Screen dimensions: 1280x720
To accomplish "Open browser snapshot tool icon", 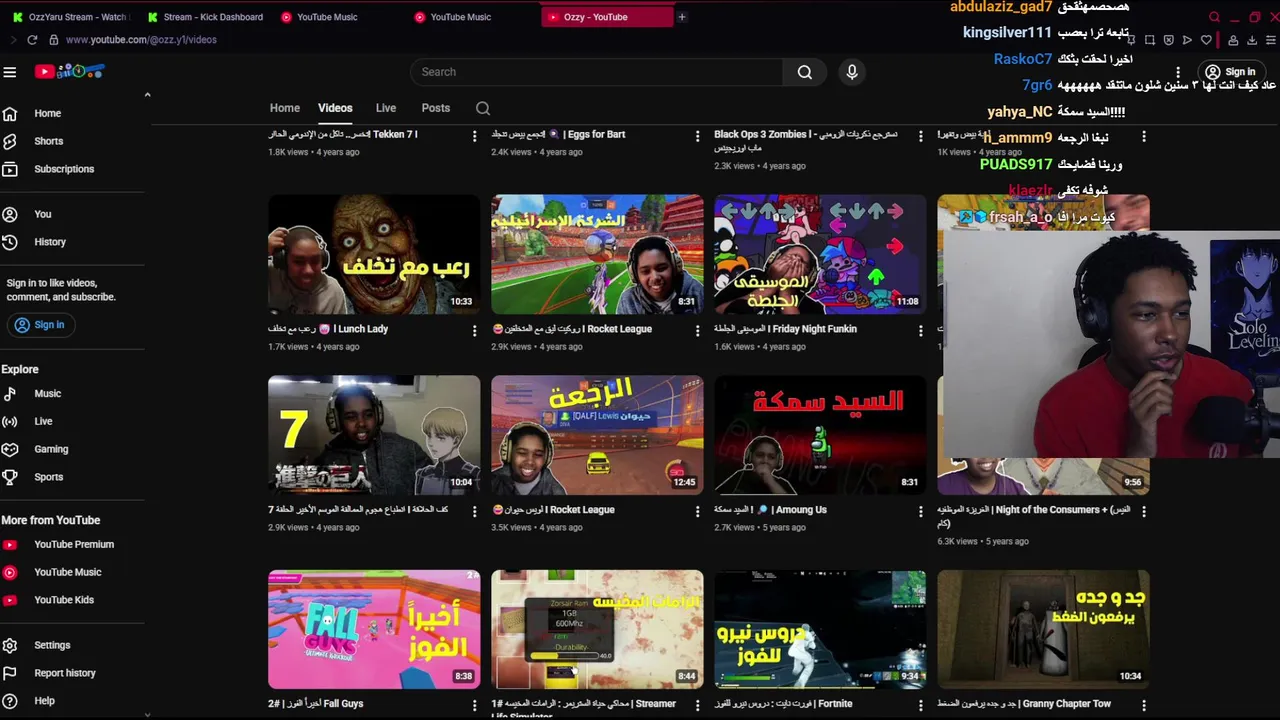I will [x=1149, y=40].
